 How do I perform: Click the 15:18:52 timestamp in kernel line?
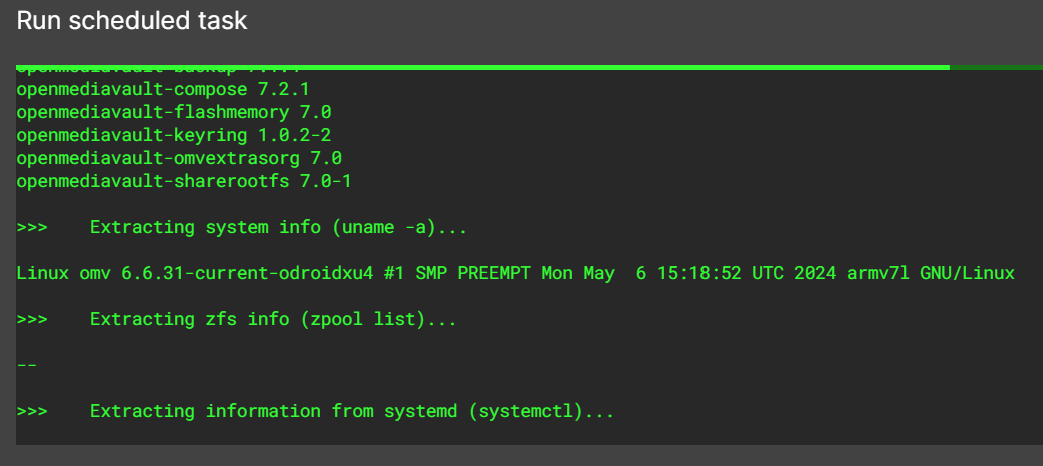click(699, 273)
